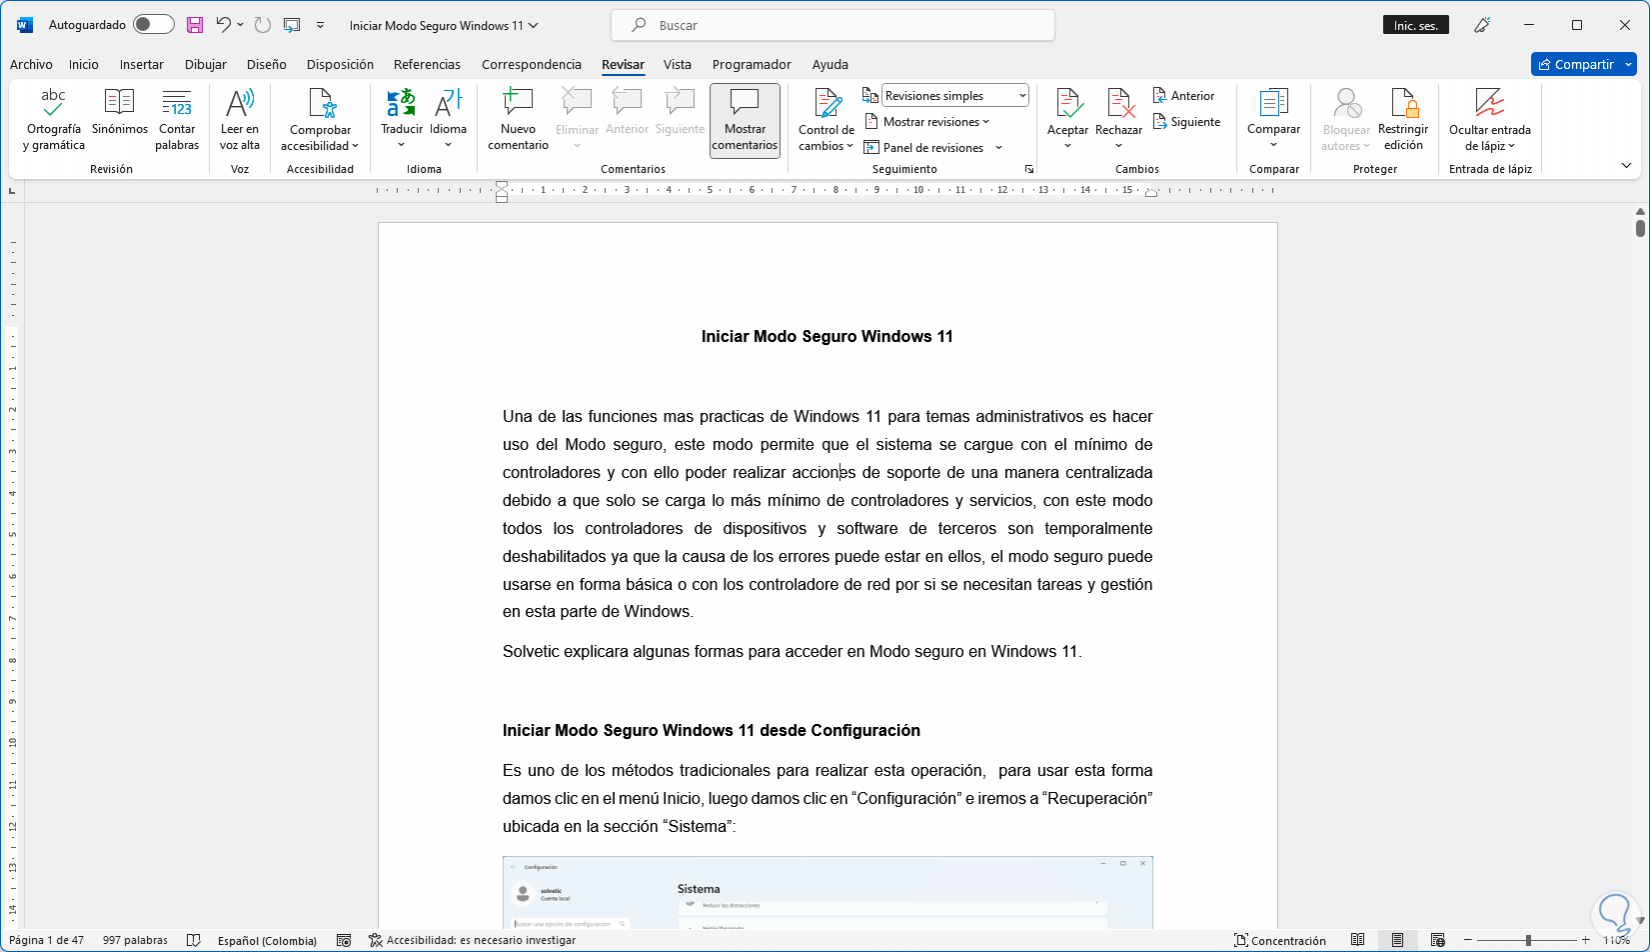Toggle the Autoguardado switch

click(154, 25)
